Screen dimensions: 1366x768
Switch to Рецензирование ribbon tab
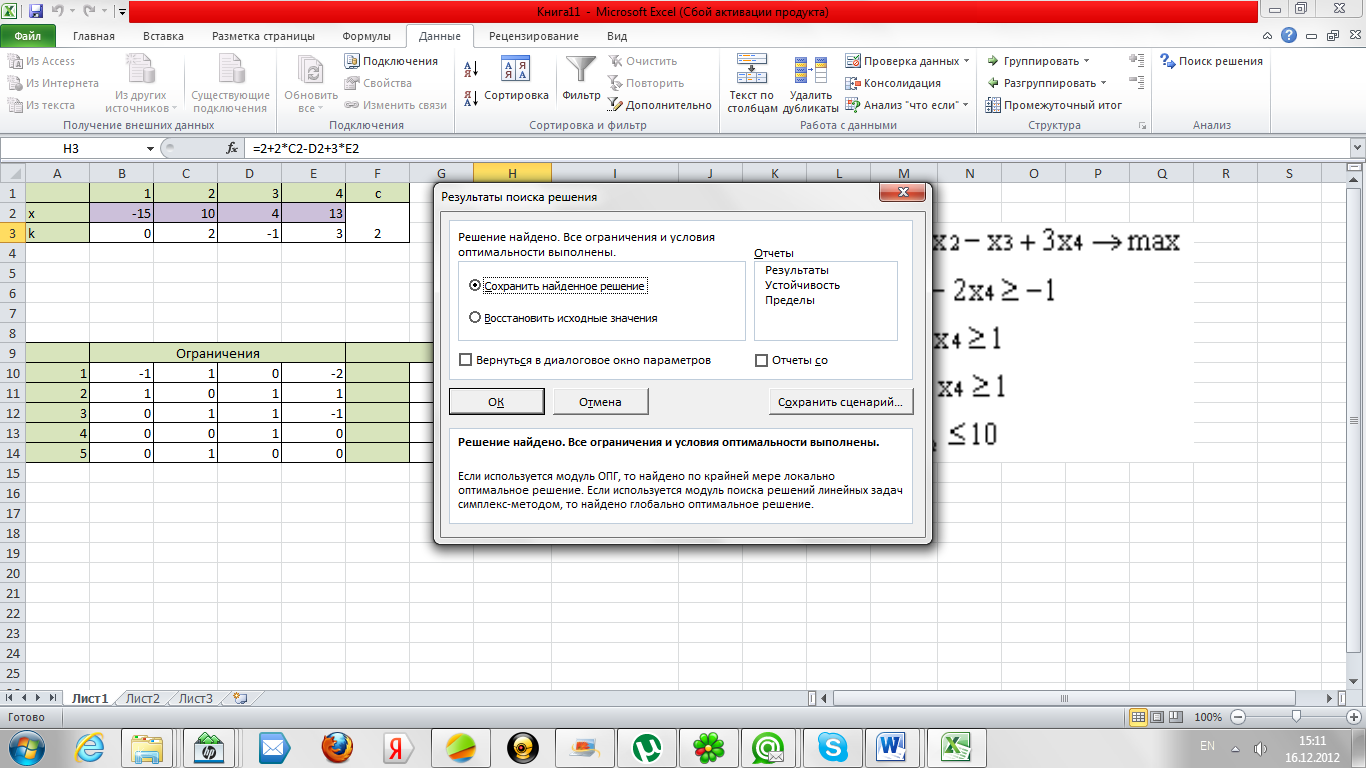click(x=534, y=36)
